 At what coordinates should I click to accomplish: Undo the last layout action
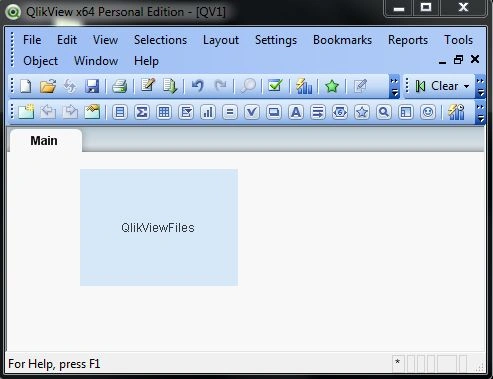point(198,86)
